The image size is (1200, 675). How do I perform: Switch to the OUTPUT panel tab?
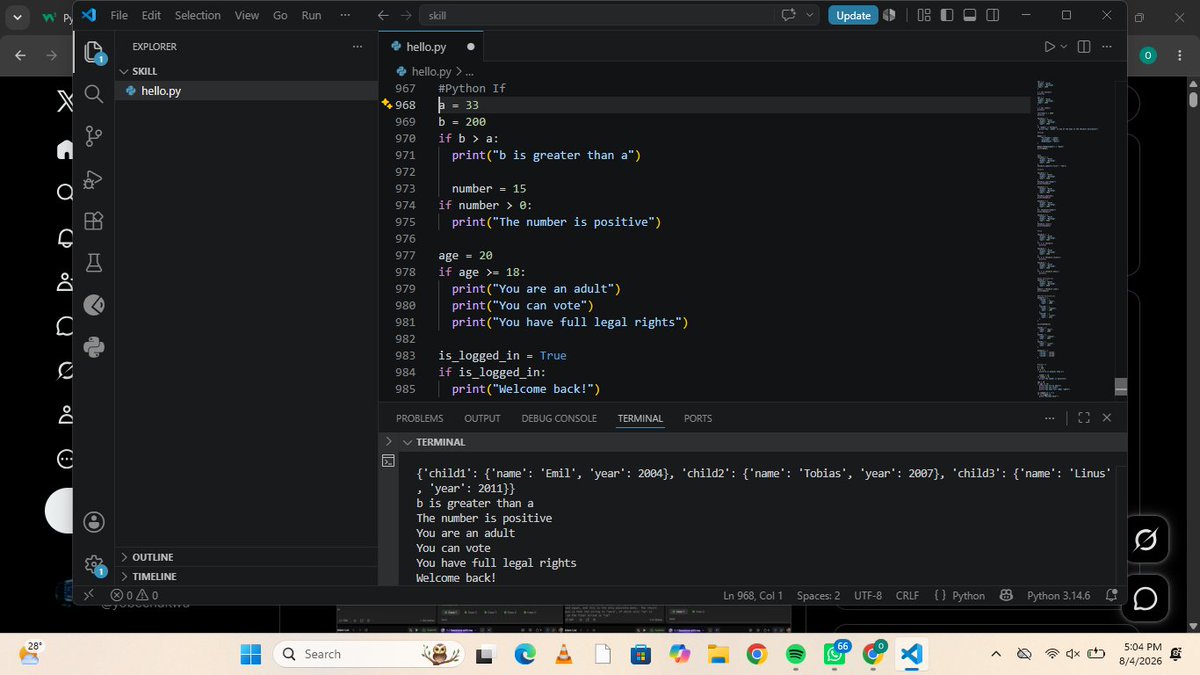[482, 418]
